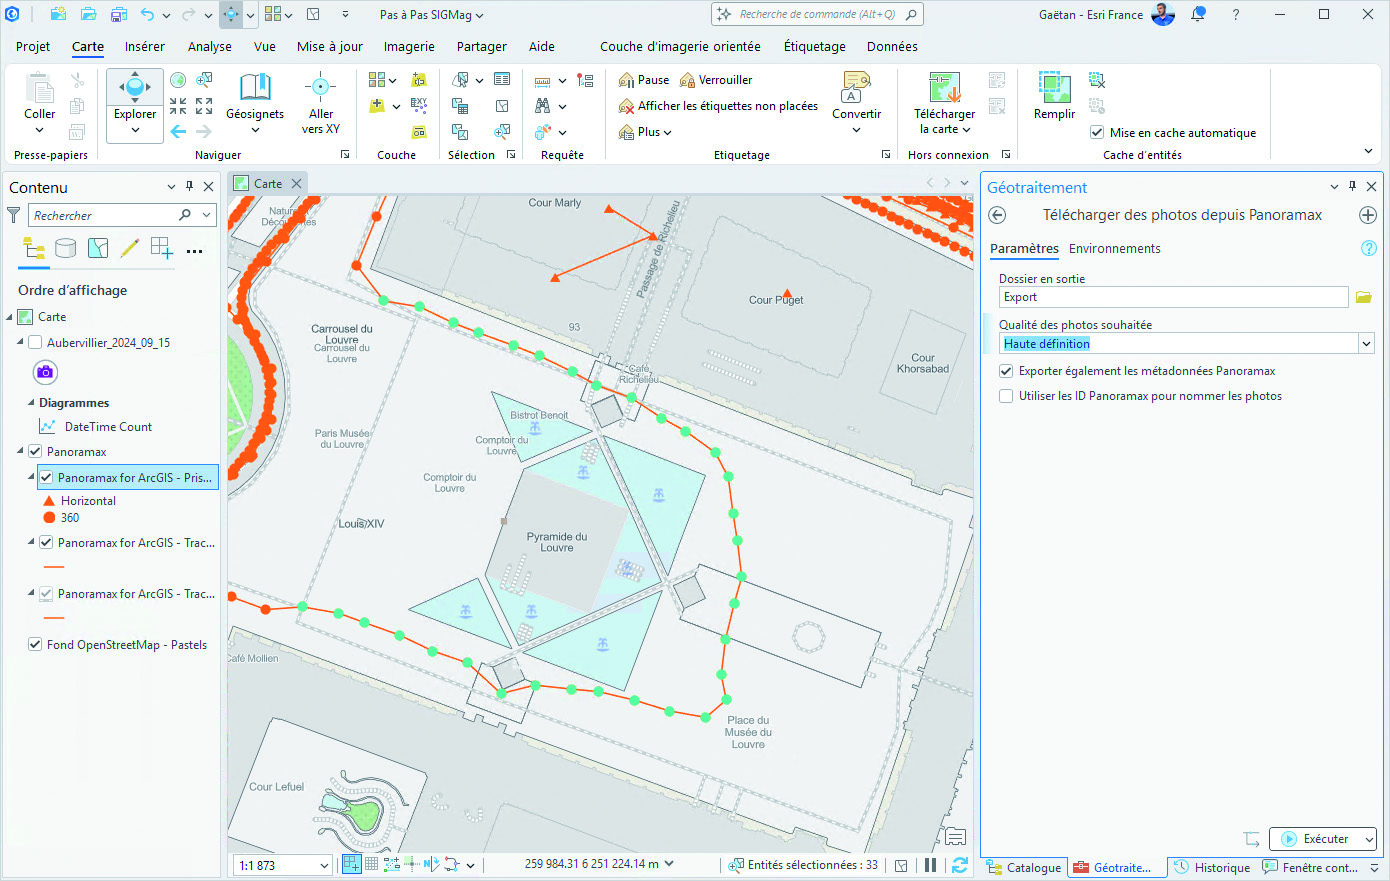This screenshot has width=1390, height=881.
Task: Open the Étiquetage ribbon tab
Action: click(x=815, y=46)
